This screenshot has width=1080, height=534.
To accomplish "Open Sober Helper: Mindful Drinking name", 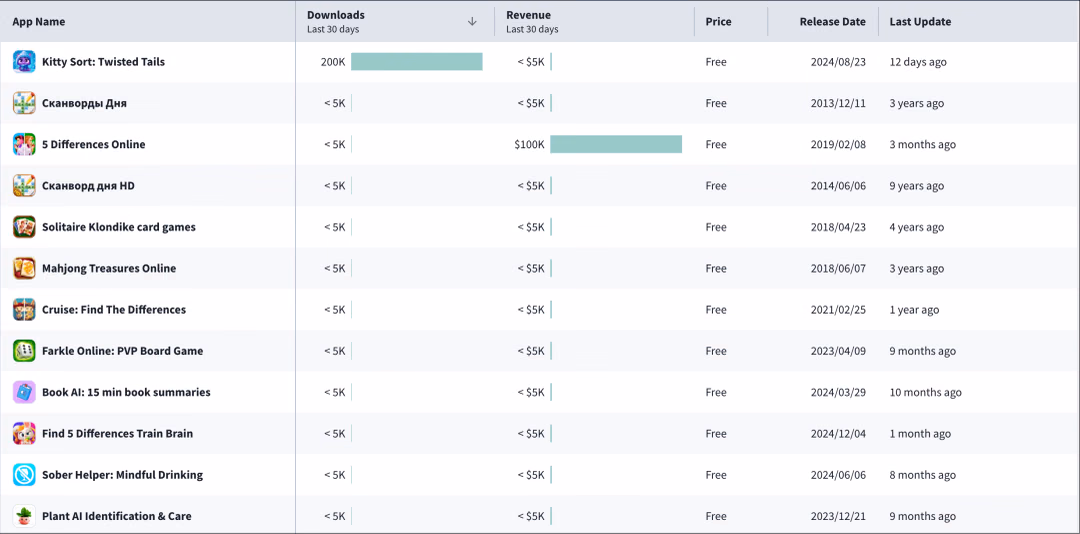I will pos(123,475).
